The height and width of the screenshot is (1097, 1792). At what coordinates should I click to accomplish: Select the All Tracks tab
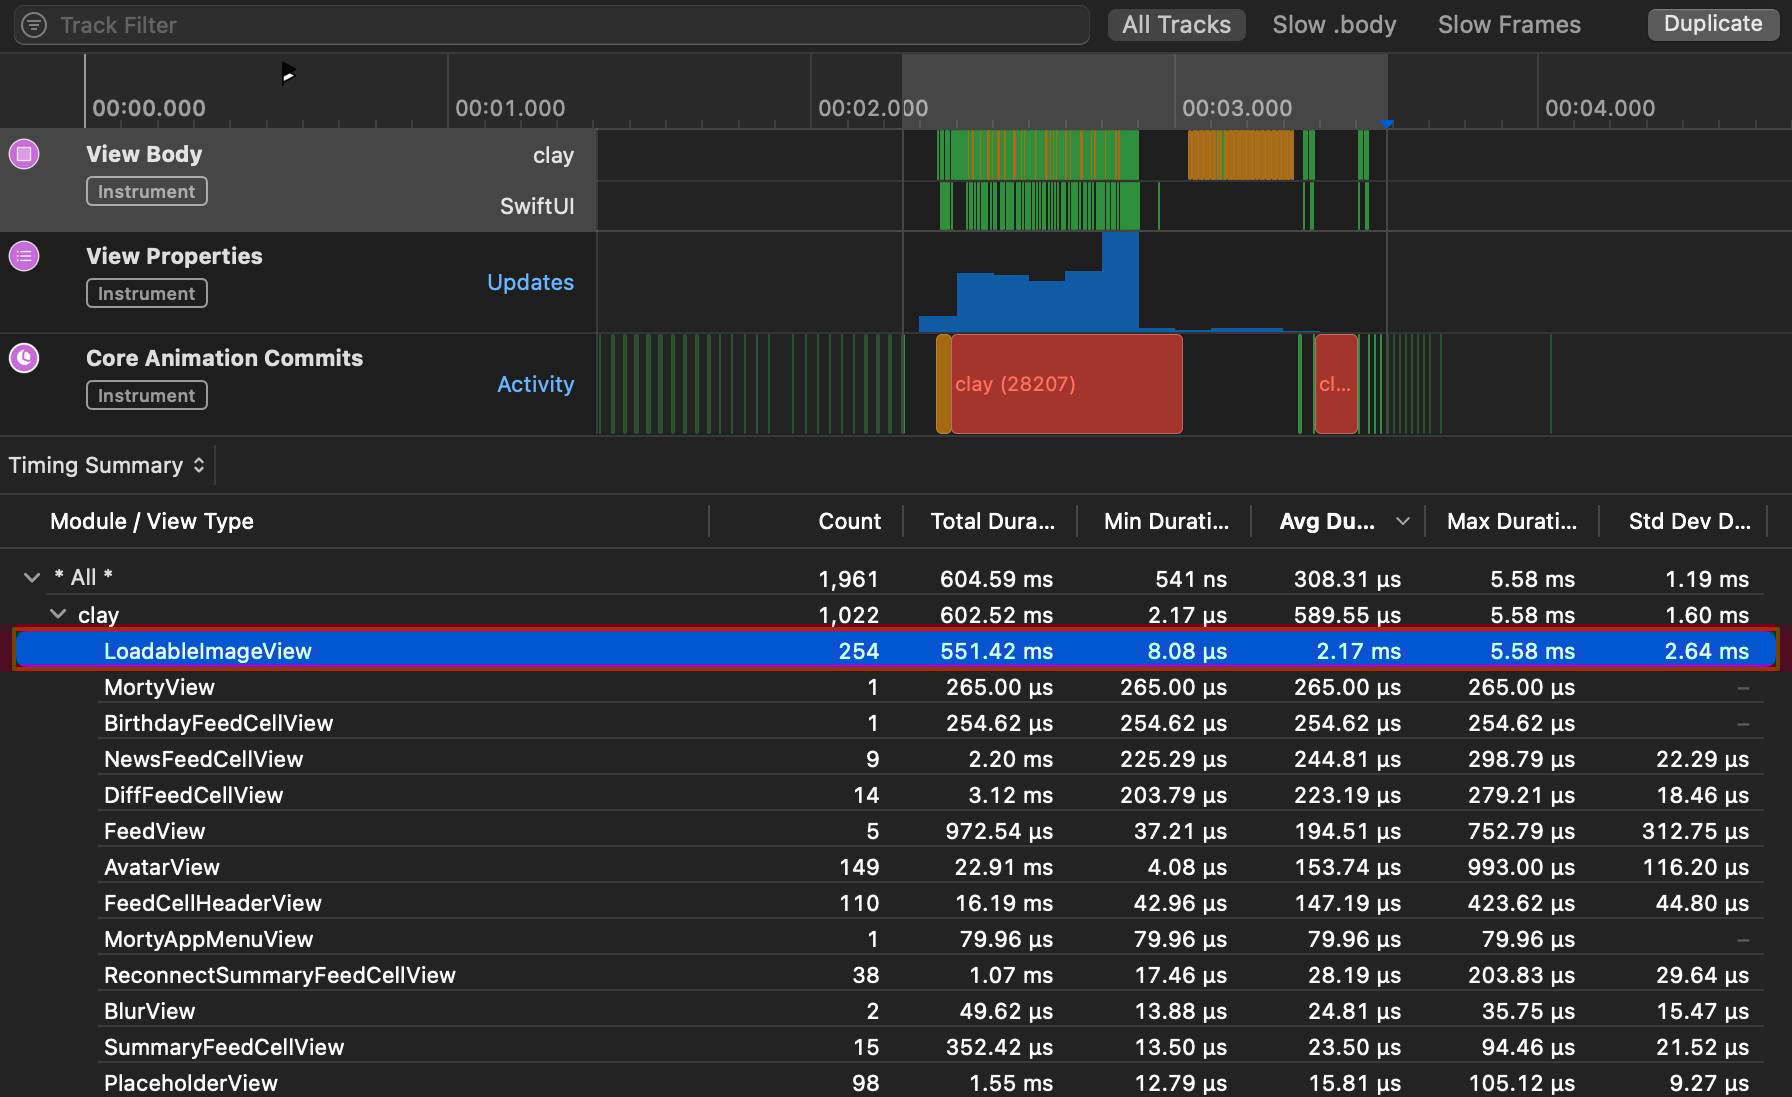(1176, 25)
